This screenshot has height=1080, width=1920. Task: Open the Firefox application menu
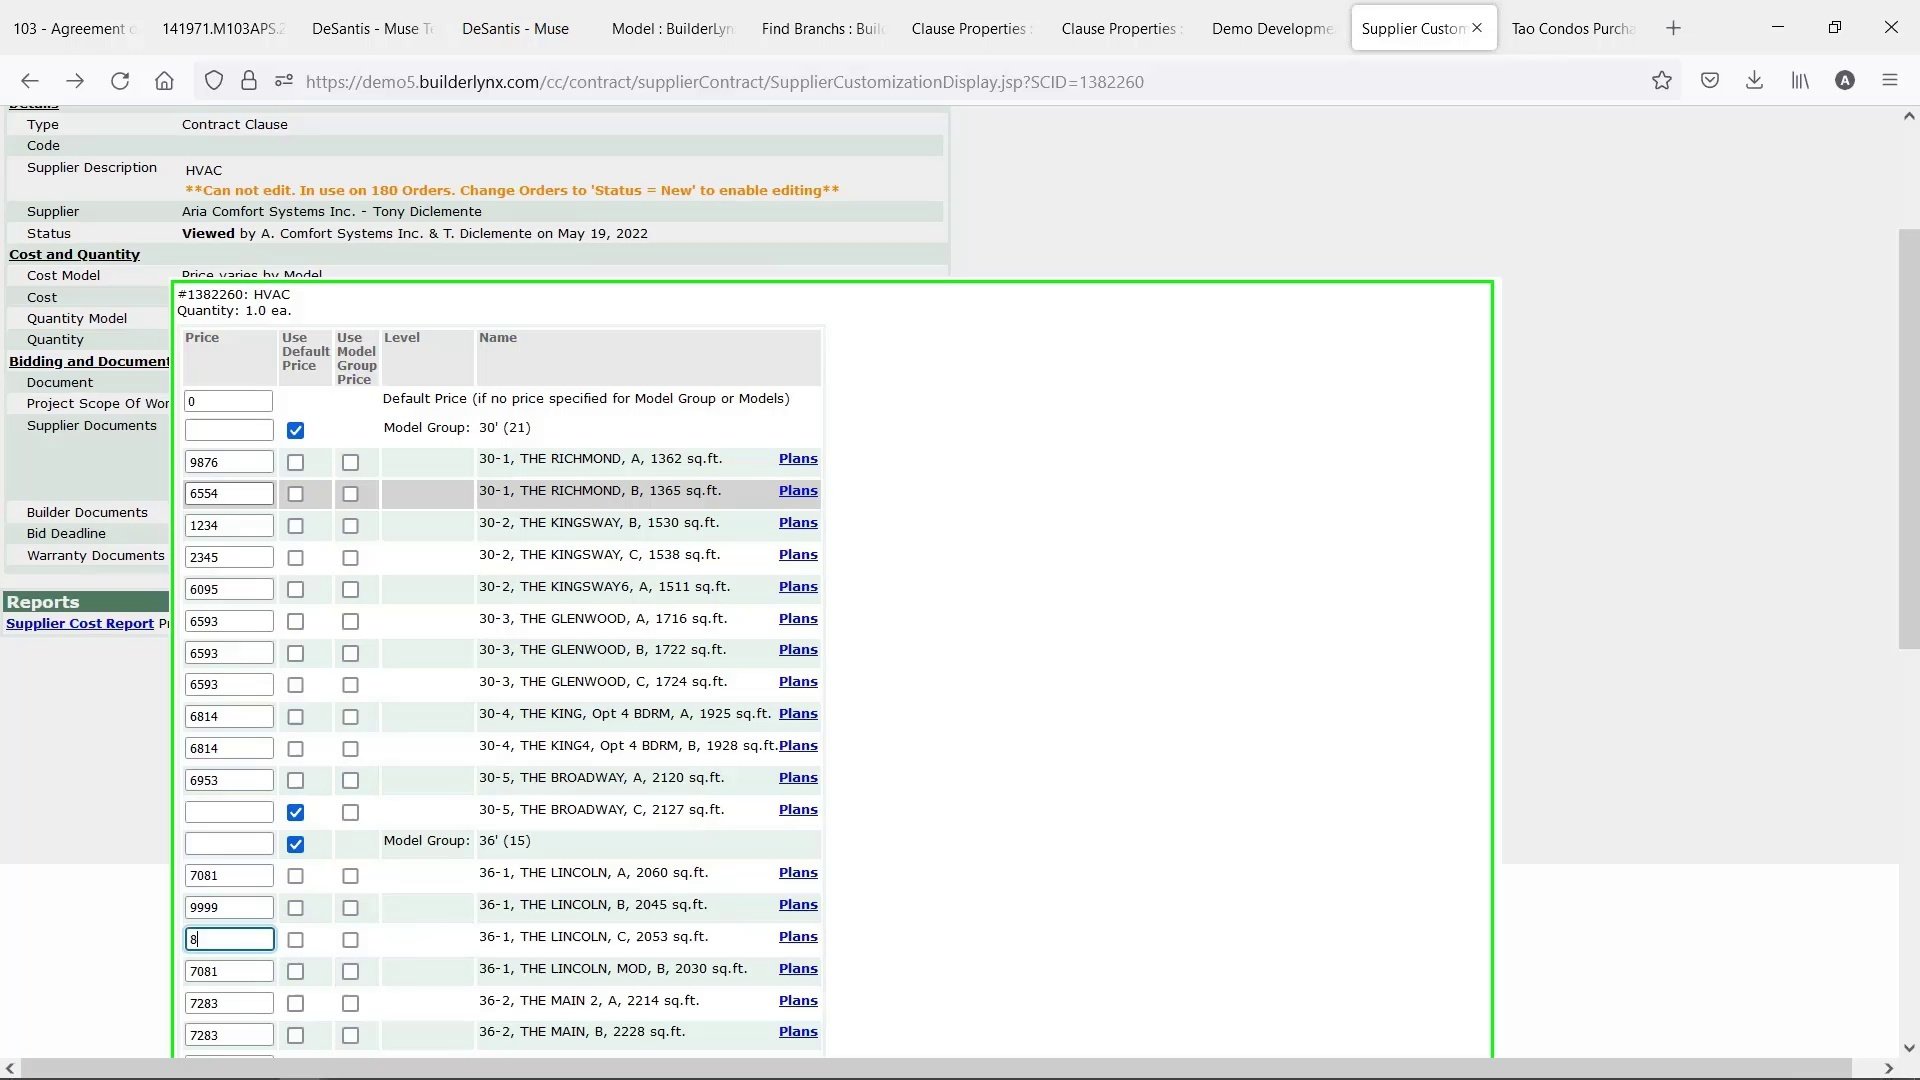(1891, 81)
